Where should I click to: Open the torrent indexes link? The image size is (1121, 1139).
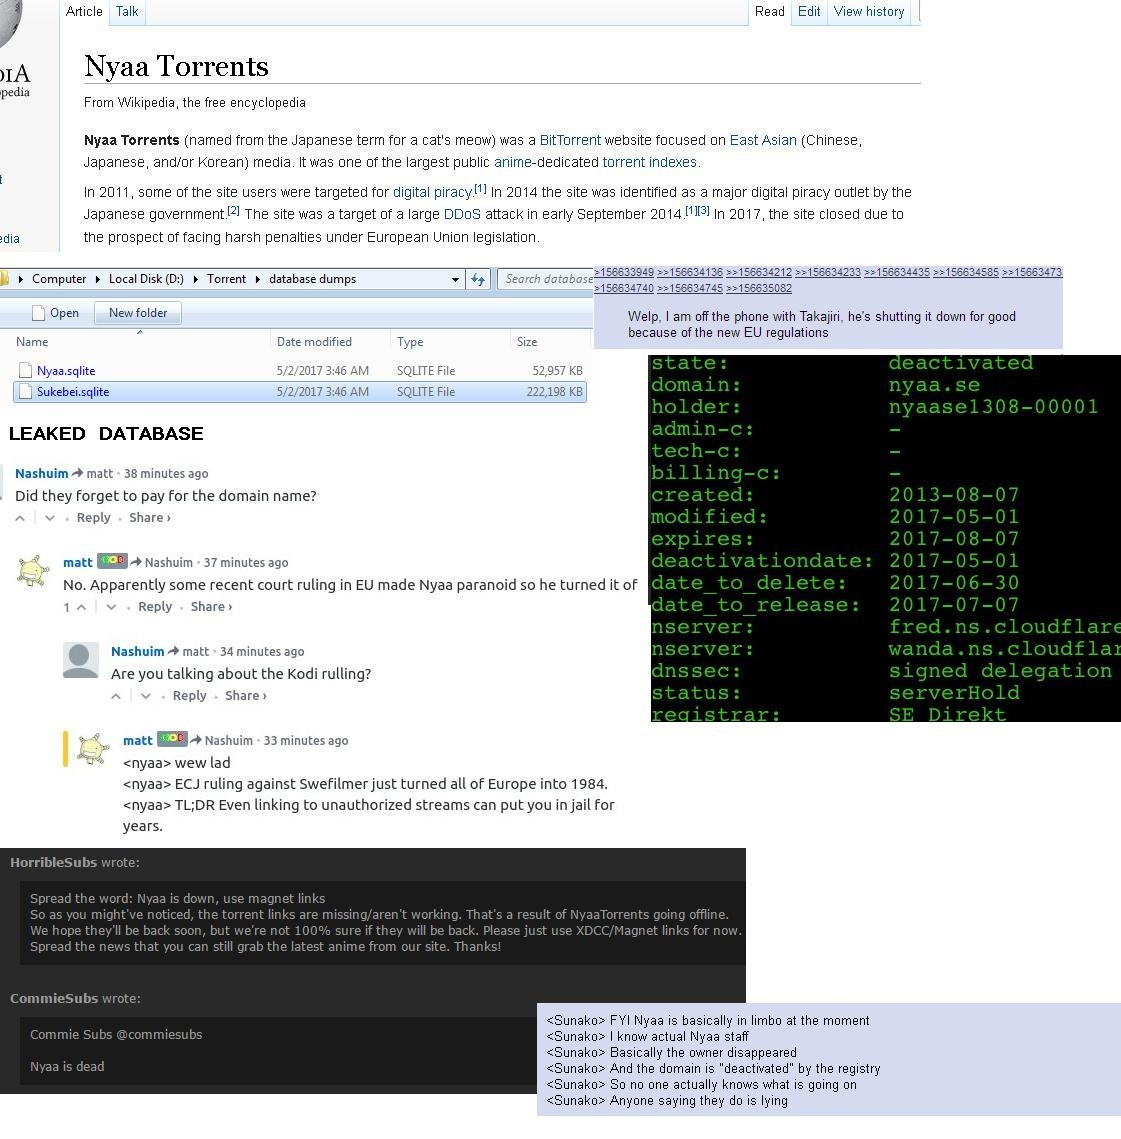click(649, 162)
